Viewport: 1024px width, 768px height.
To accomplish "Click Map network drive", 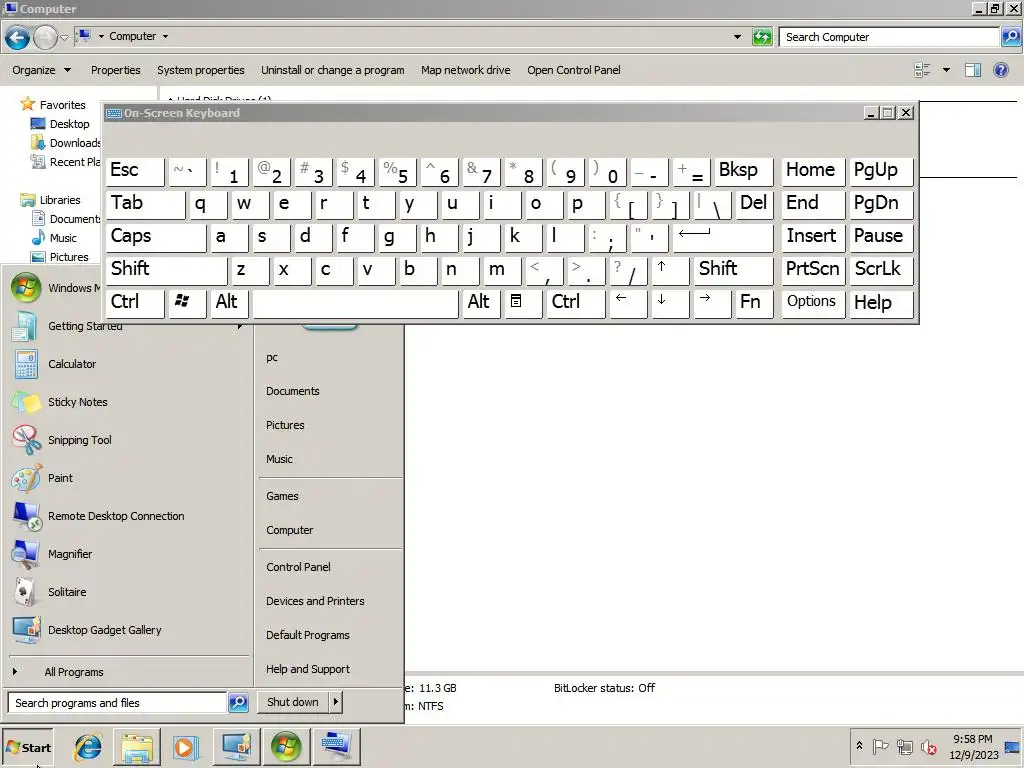I will 466,70.
